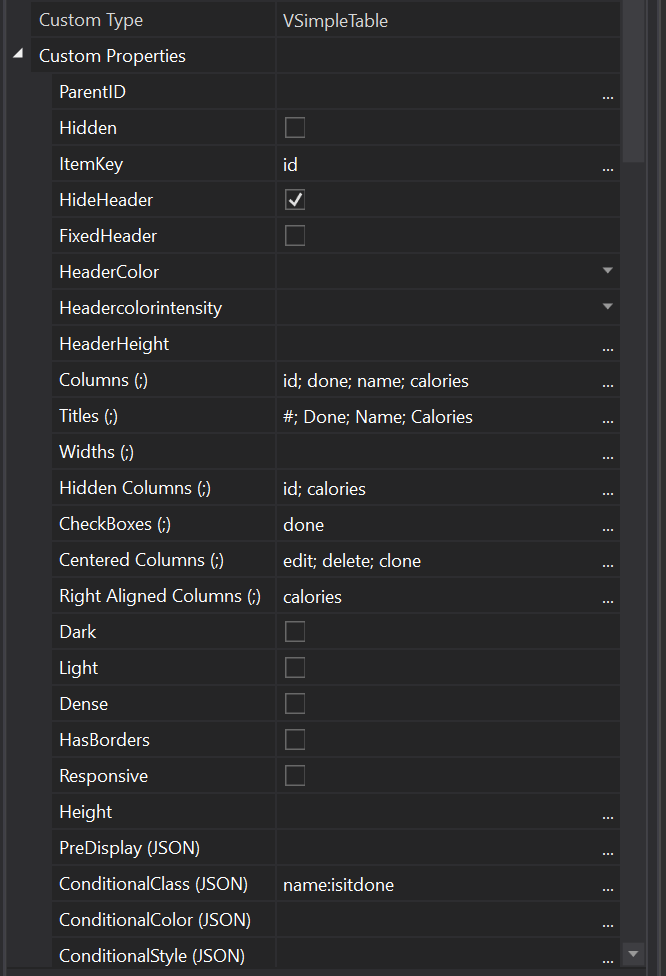The width and height of the screenshot is (666, 976).
Task: Enable the FixedHeader checkbox
Action: tap(295, 236)
